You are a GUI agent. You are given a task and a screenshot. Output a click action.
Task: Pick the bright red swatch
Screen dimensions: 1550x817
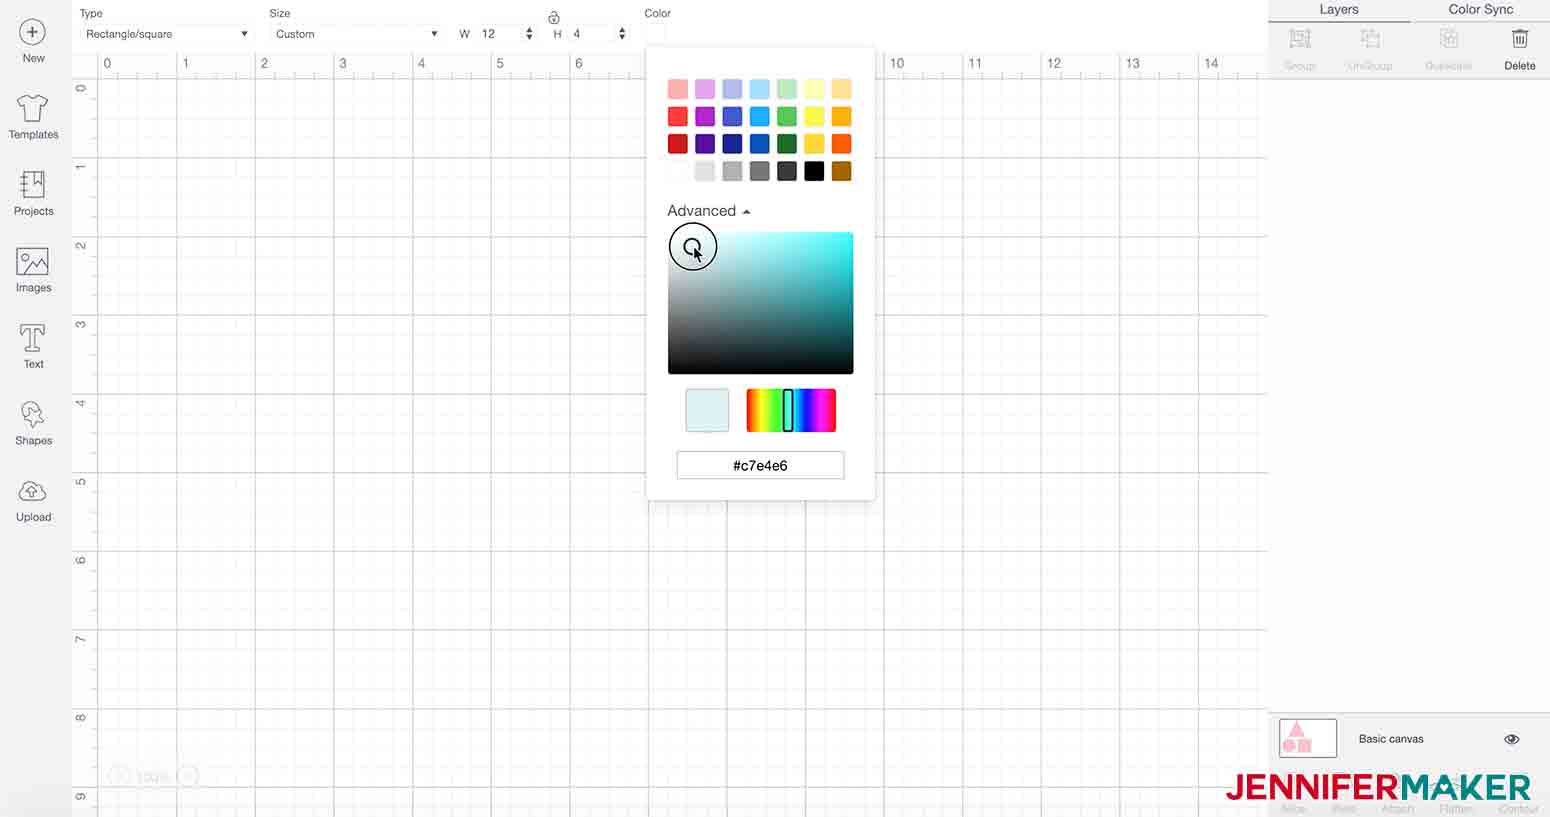pyautogui.click(x=678, y=116)
